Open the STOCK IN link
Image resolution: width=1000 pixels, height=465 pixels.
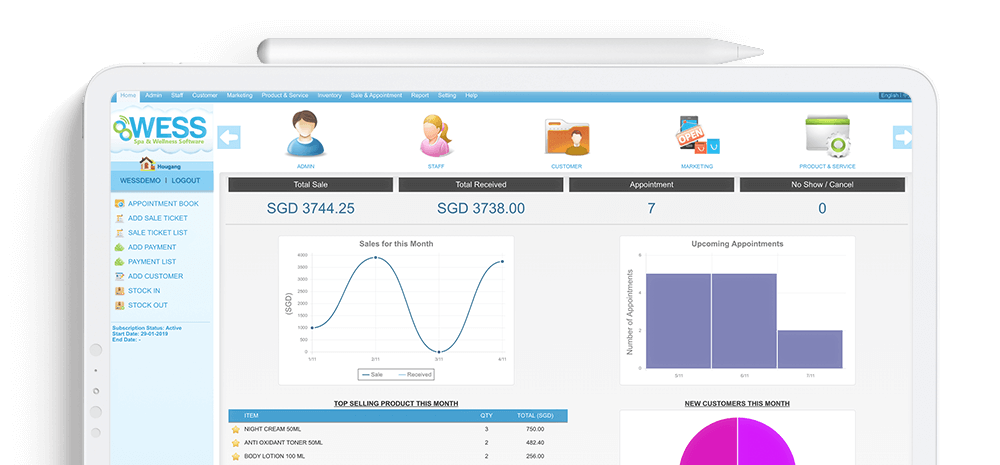pos(143,291)
